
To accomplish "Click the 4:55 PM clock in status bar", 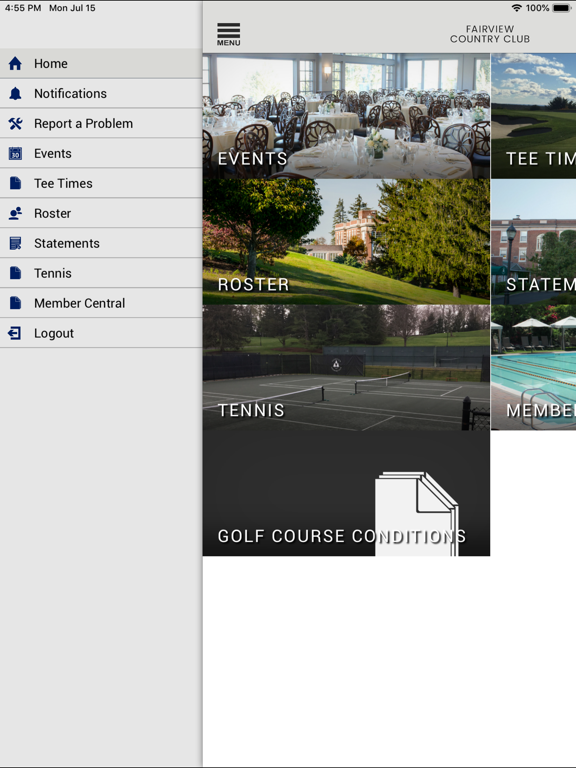I will tap(23, 8).
